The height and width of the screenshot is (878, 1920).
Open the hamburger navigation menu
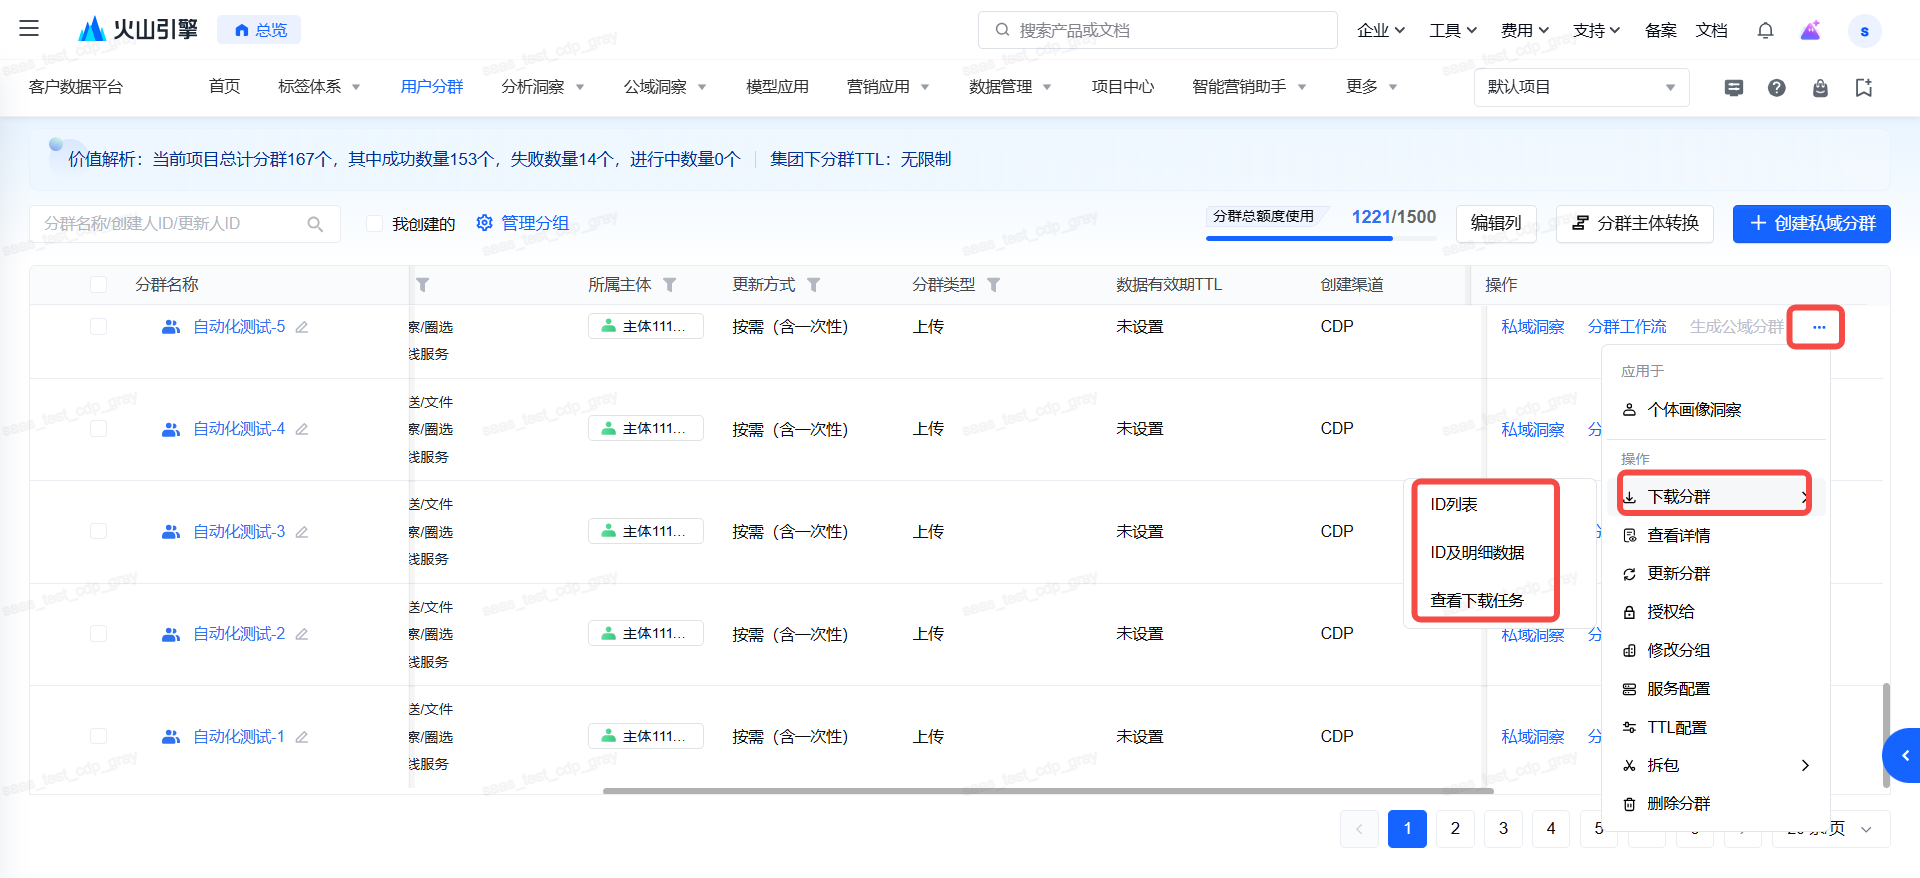click(x=29, y=29)
